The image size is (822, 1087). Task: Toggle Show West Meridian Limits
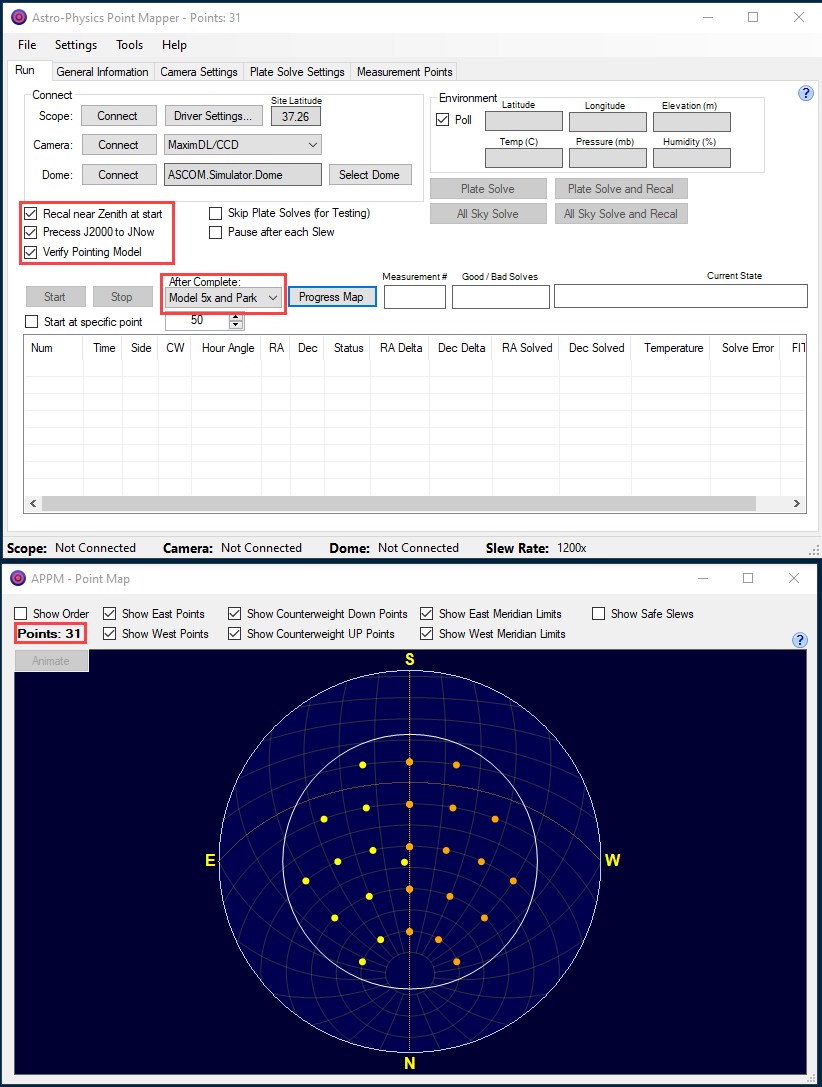[x=427, y=634]
